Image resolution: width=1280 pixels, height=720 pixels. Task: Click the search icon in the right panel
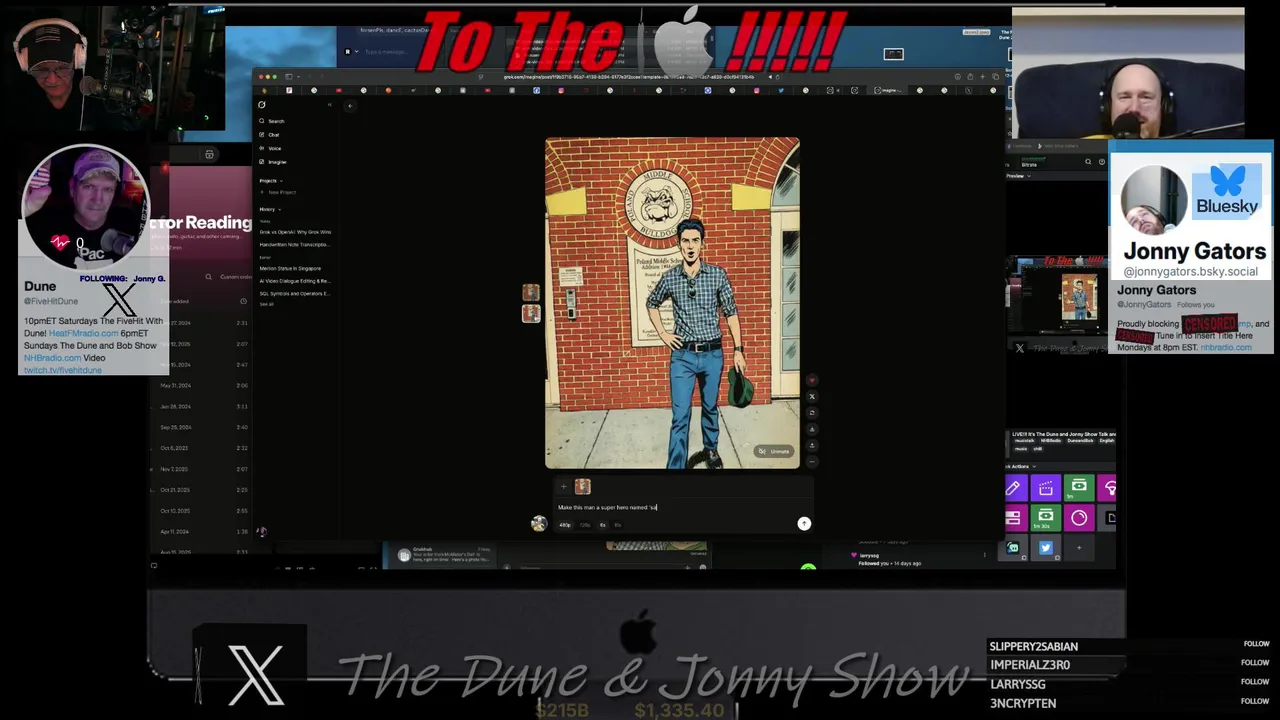pyautogui.click(x=1088, y=162)
